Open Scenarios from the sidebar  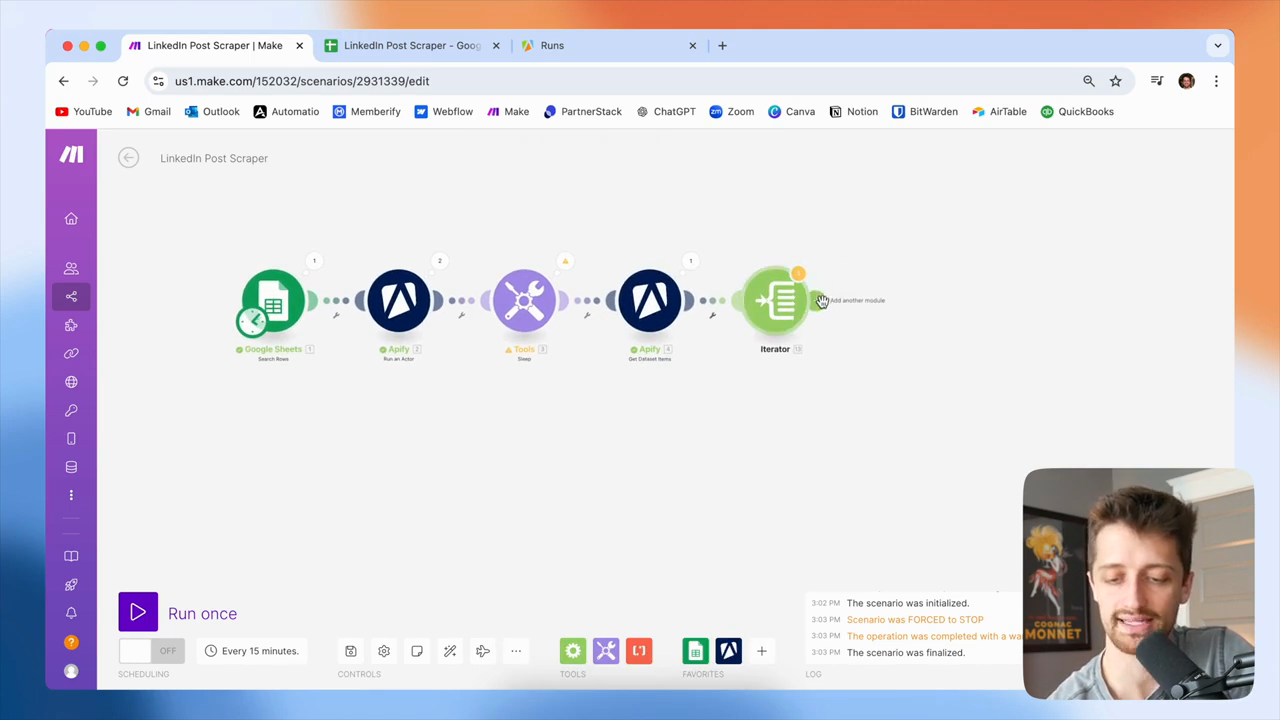pos(71,296)
